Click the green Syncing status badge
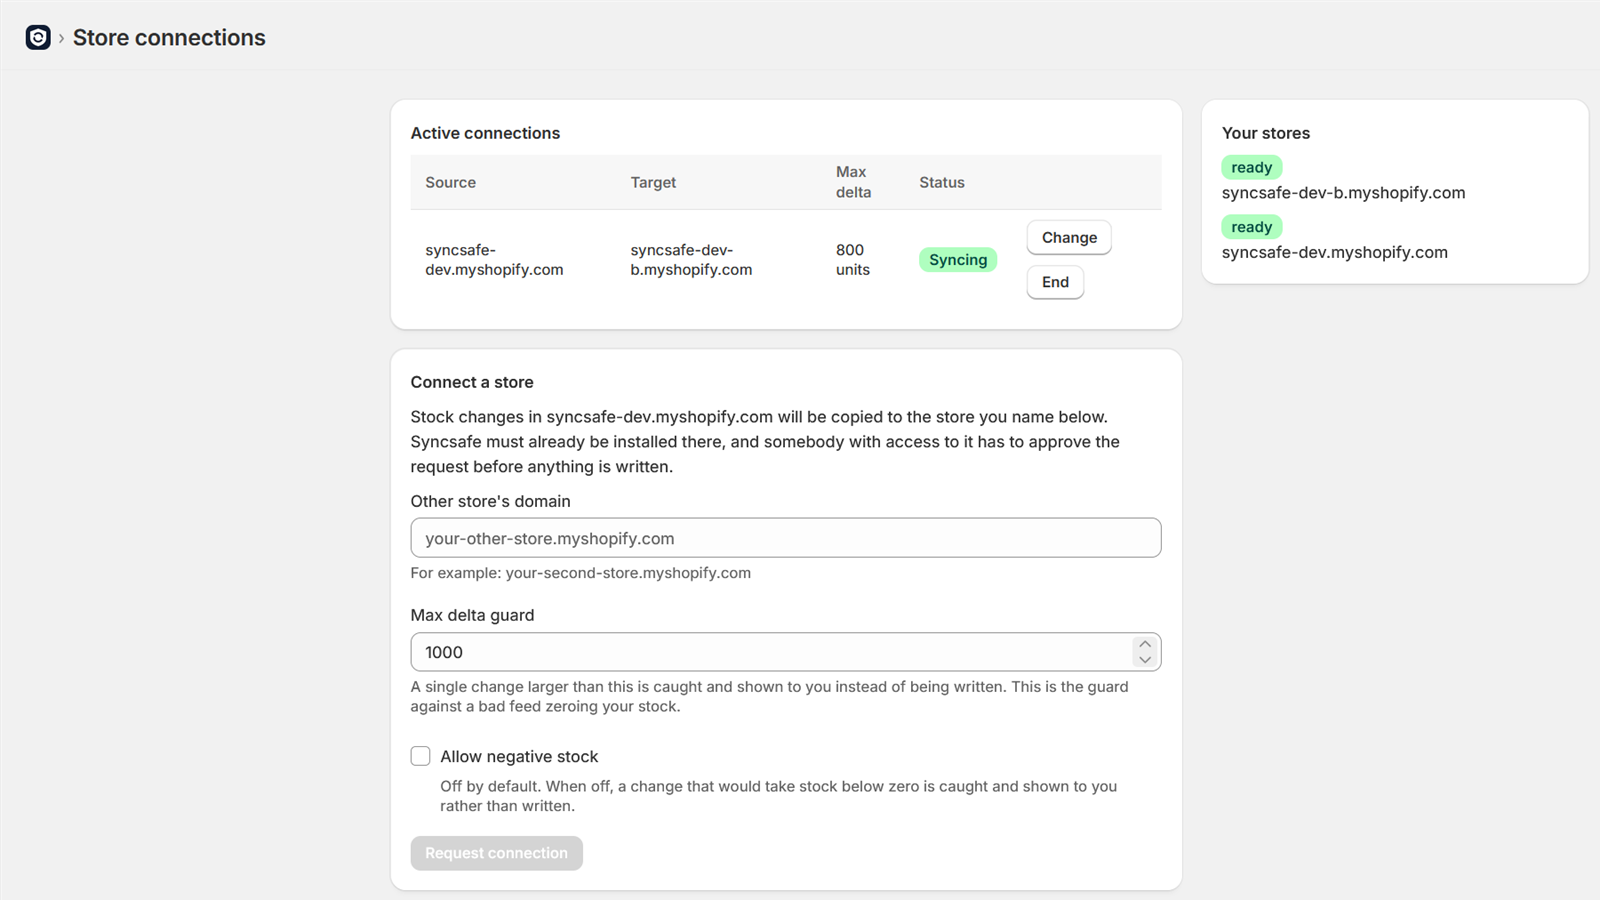Screen dimensions: 1600x900 pyautogui.click(x=958, y=260)
